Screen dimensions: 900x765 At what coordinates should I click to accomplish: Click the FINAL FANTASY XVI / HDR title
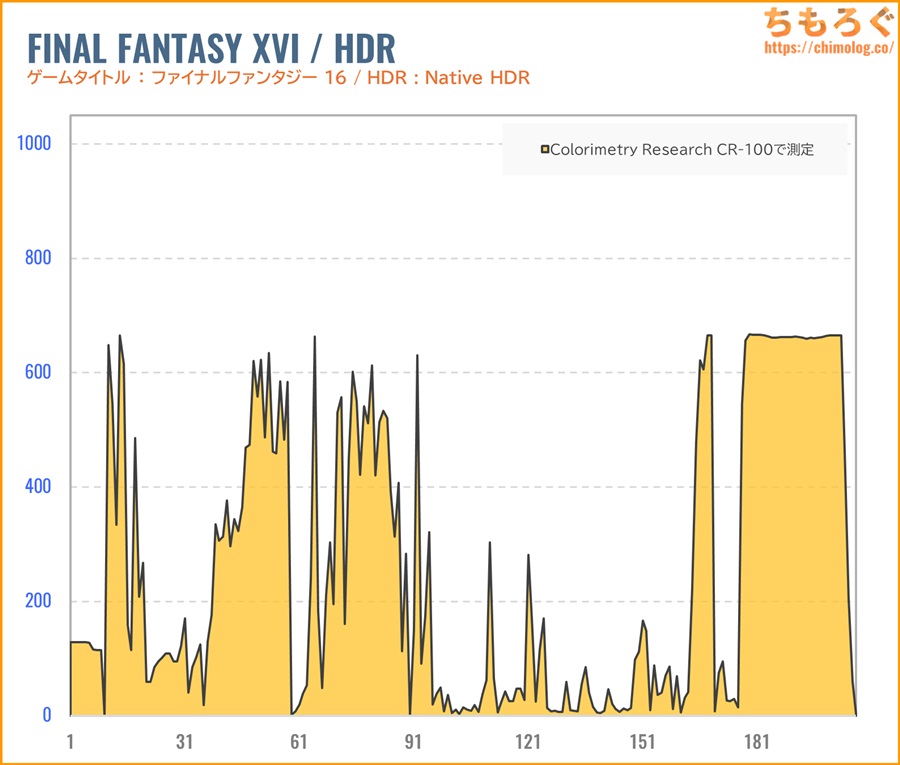(211, 47)
